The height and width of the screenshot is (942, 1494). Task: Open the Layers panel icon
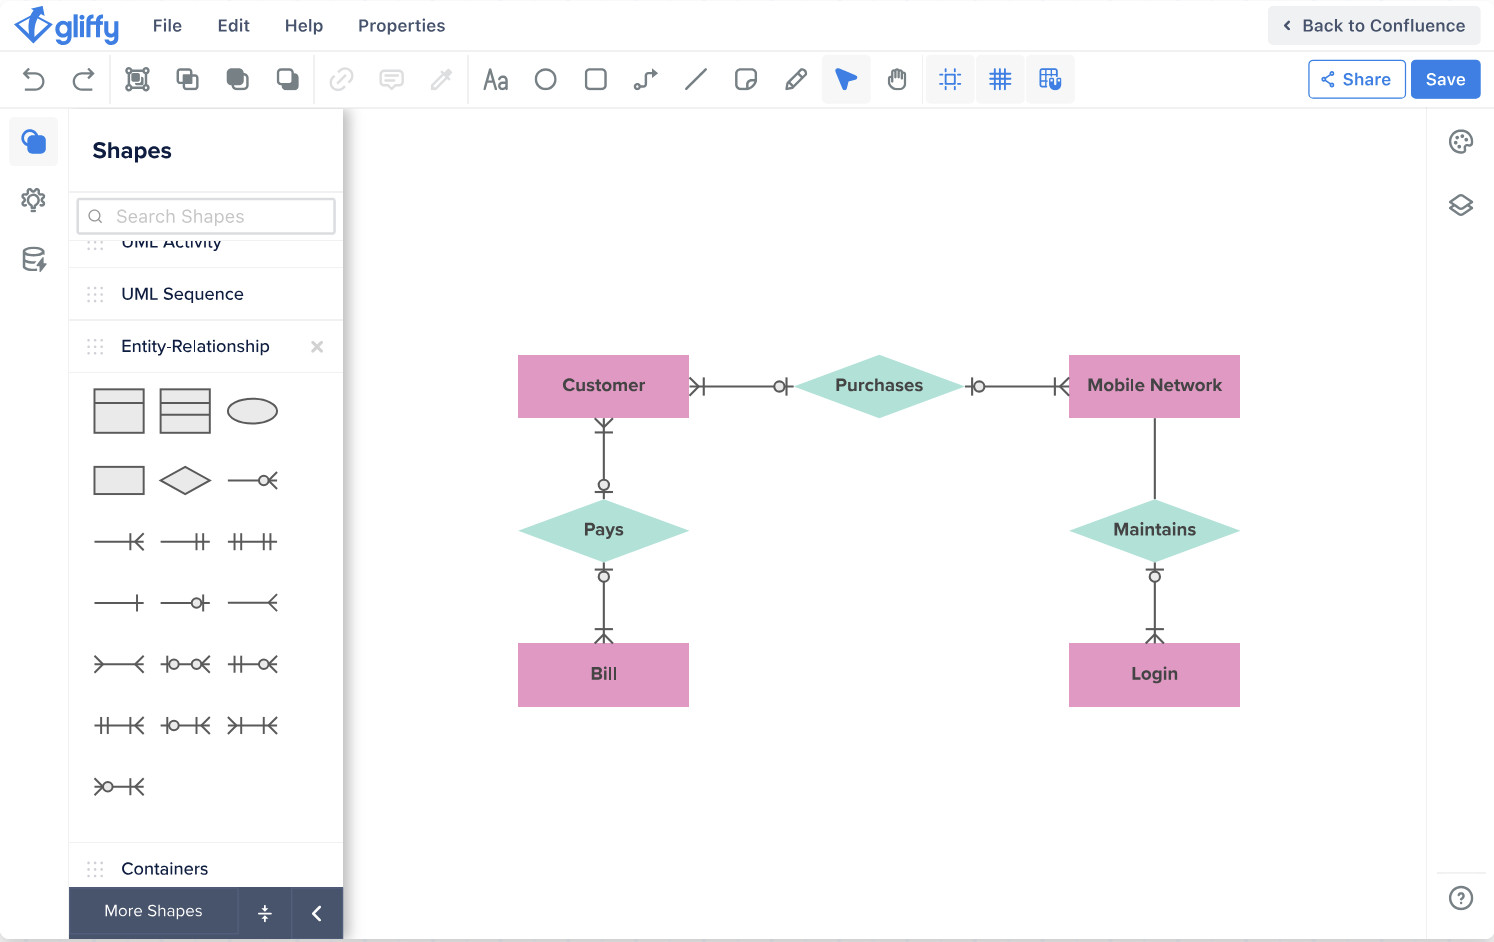[x=1460, y=205]
